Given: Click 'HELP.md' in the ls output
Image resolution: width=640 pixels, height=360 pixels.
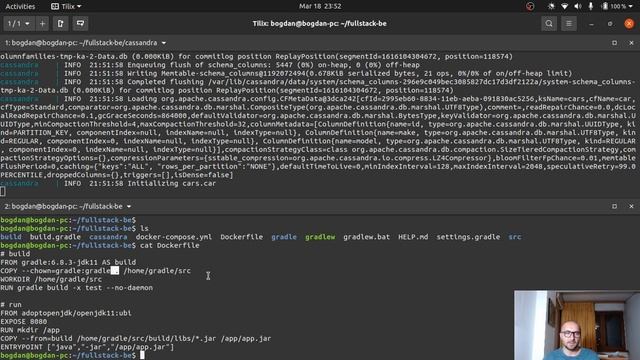Looking at the screenshot, I should point(413,237).
